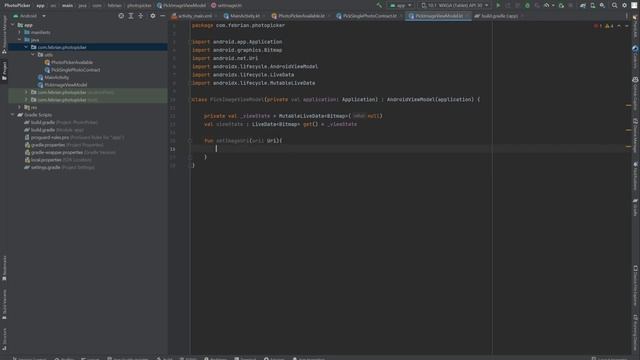Click the setImageUri breadcrumb in navigation bar
Viewport: 640px width, 360px height.
[227, 6]
